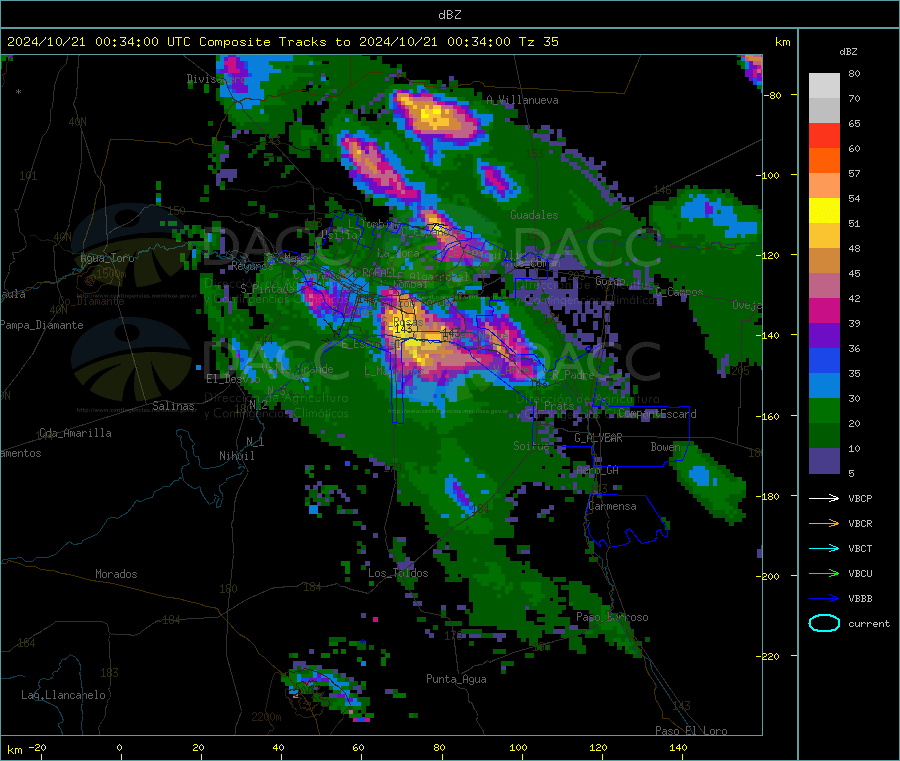Click the 'Nihuil' map label
The height and width of the screenshot is (761, 900).
(236, 456)
